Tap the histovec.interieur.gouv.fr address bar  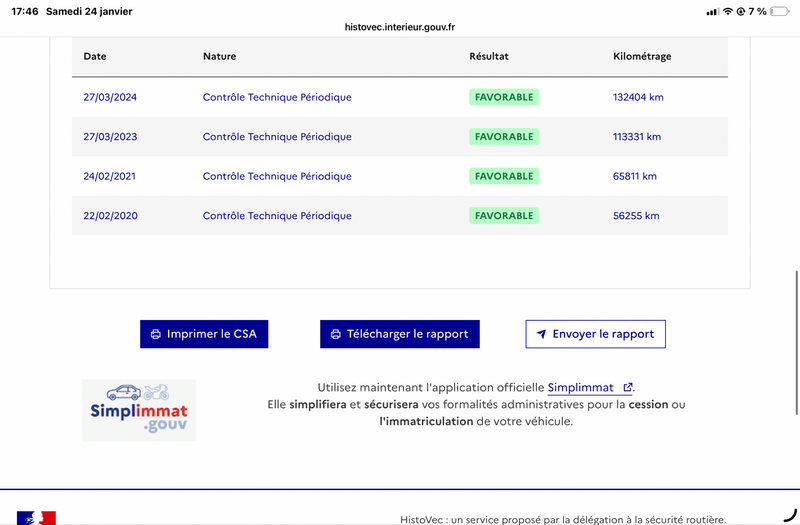(400, 27)
